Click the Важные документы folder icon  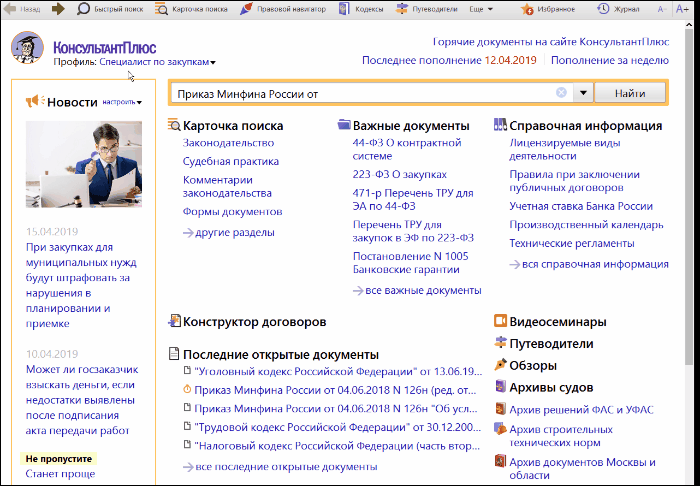click(x=344, y=125)
